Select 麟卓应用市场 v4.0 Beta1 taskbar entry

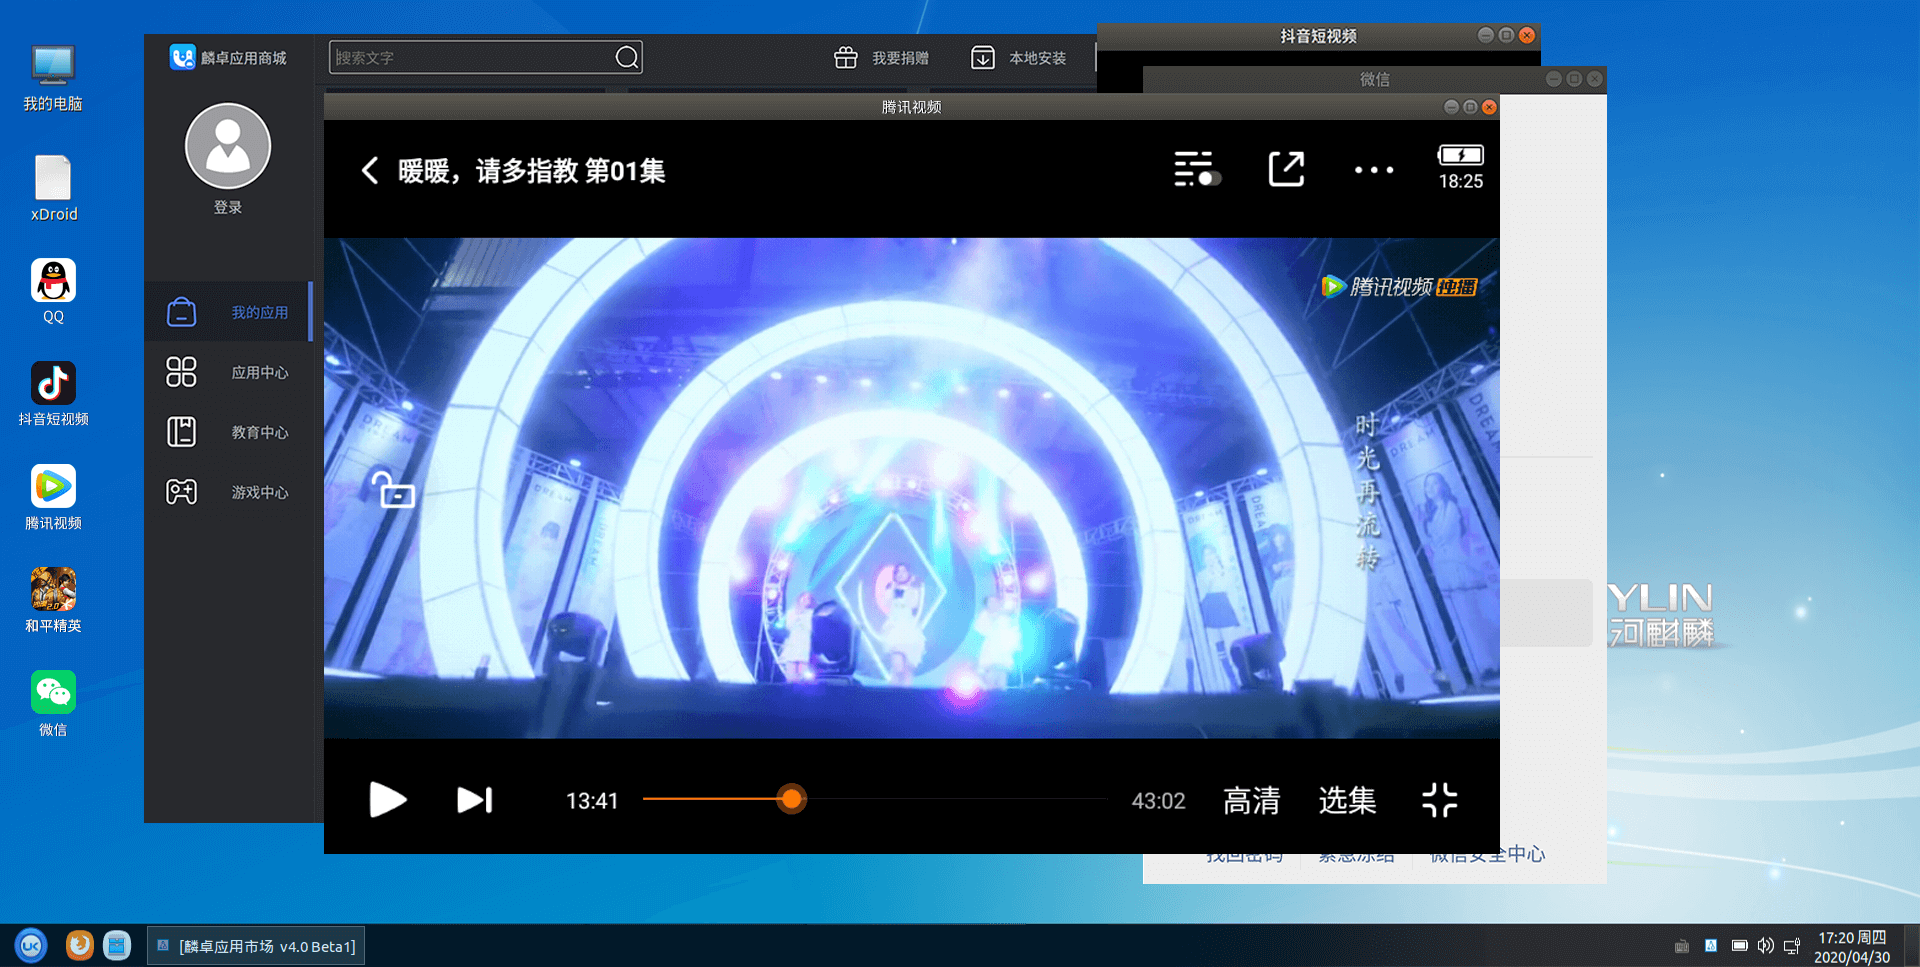[257, 946]
